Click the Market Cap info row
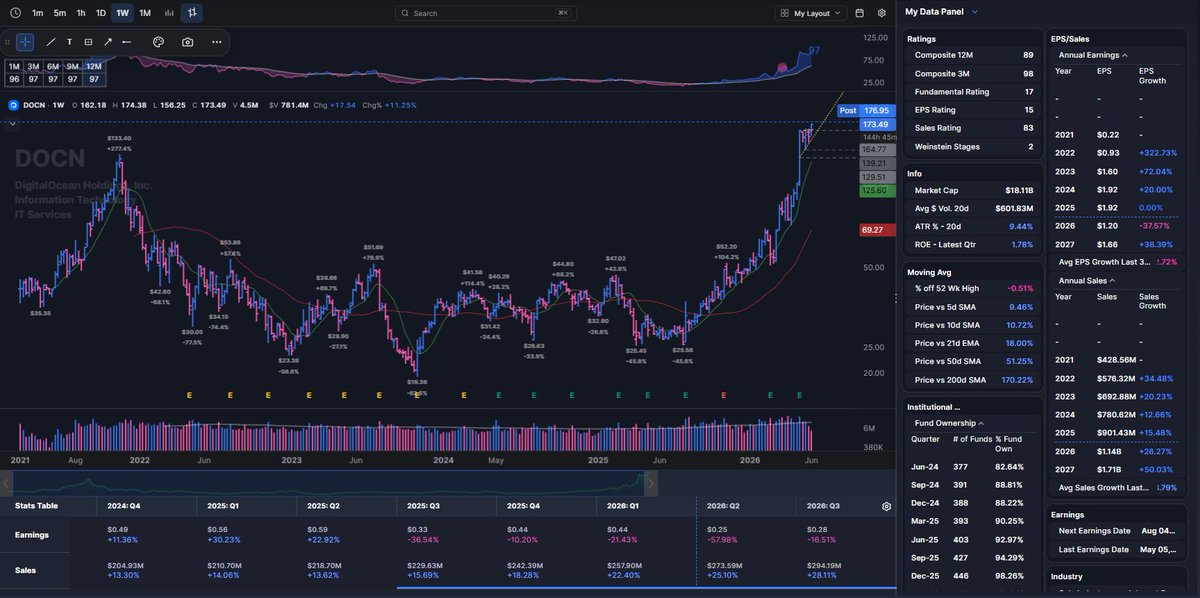The height and width of the screenshot is (598, 1200). pyautogui.click(x=973, y=190)
